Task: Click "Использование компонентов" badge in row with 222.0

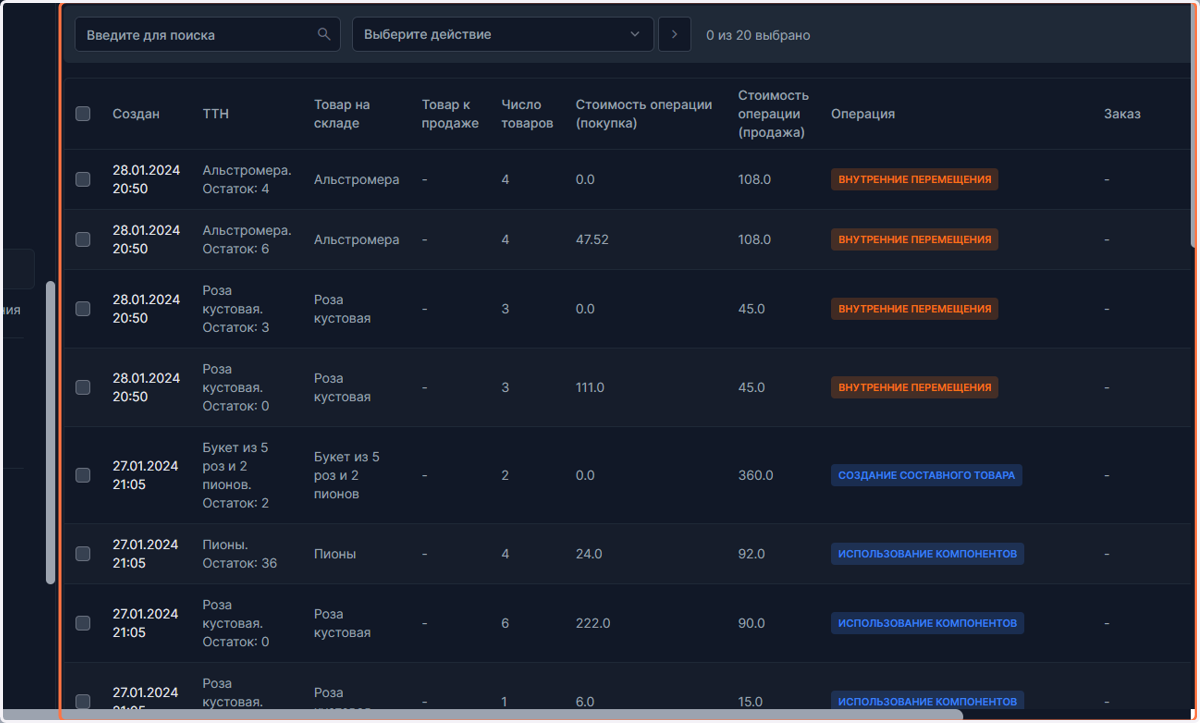Action: click(927, 623)
